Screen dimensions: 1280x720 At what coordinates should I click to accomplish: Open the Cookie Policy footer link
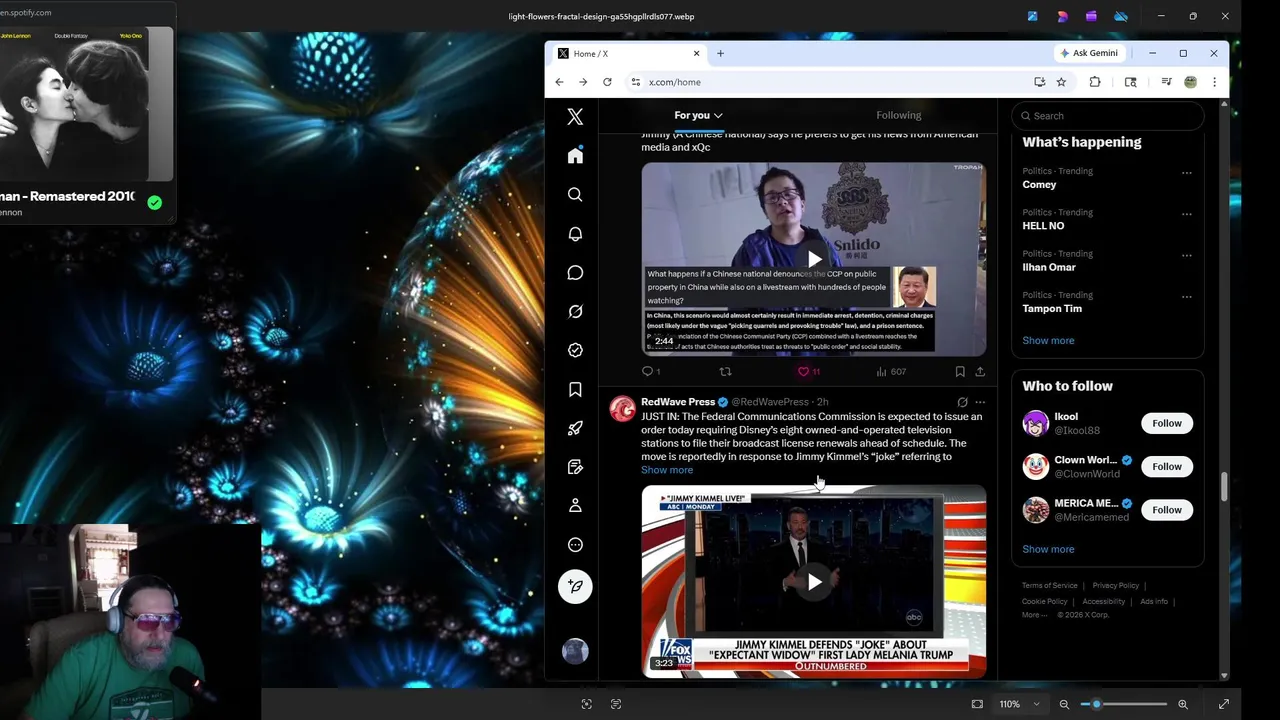click(1044, 602)
